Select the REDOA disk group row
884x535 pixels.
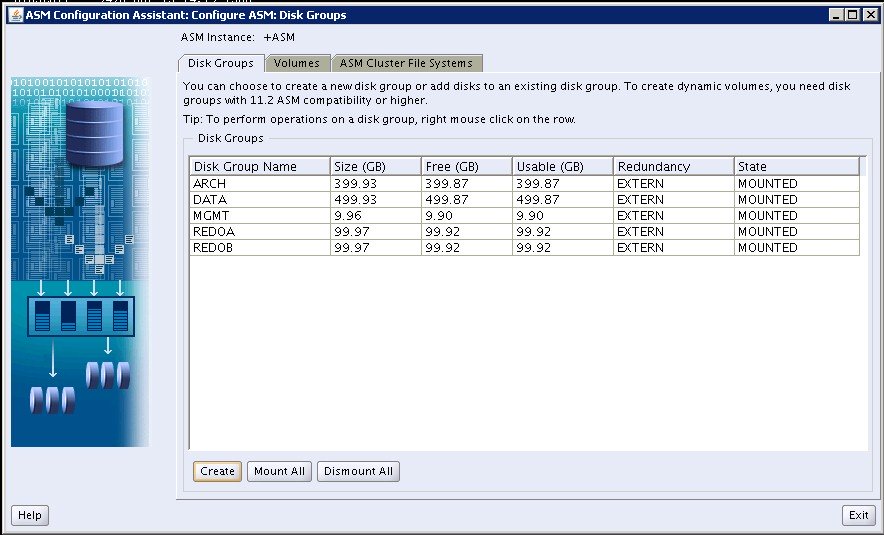pos(524,232)
